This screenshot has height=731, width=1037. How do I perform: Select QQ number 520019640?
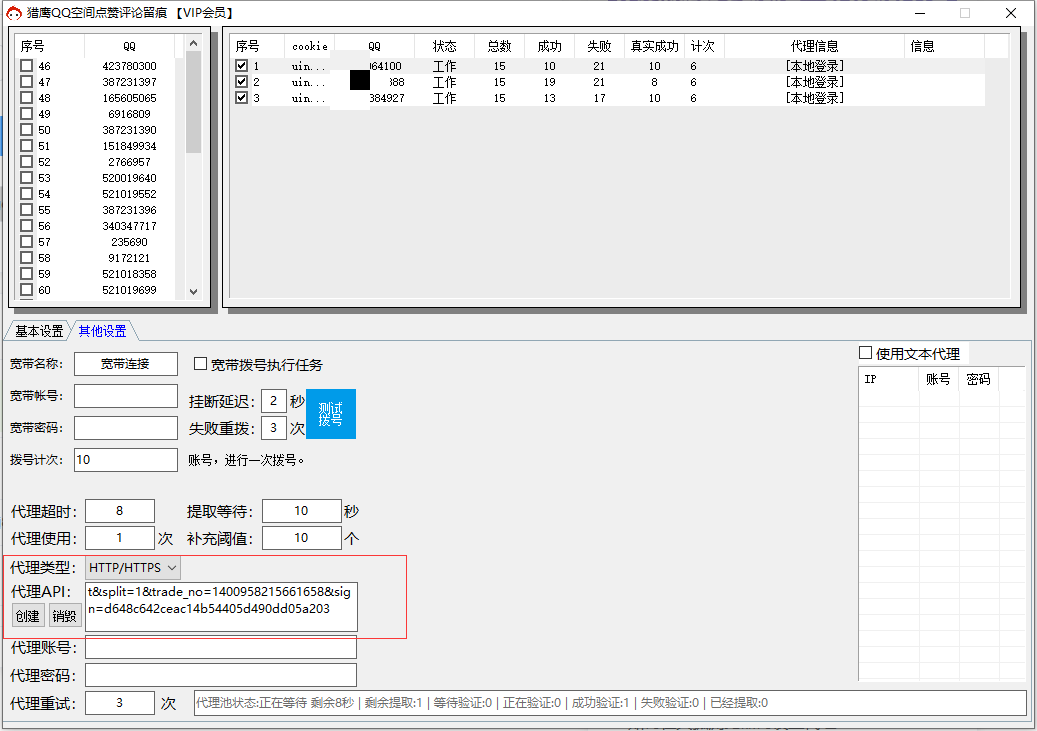[x=130, y=178]
